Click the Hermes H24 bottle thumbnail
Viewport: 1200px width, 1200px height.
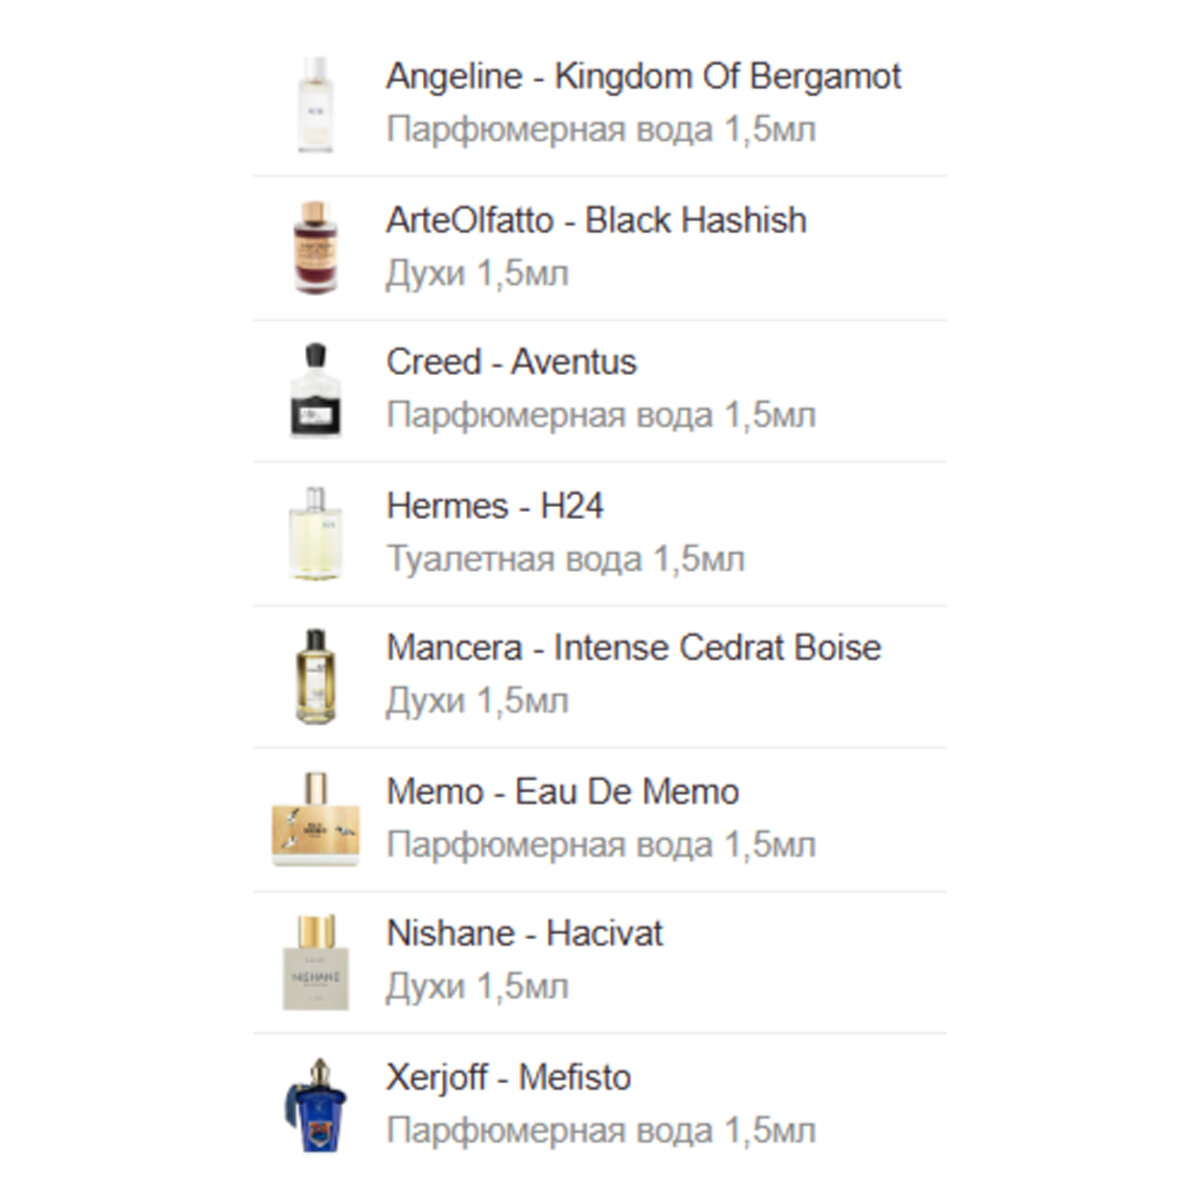pyautogui.click(x=315, y=533)
